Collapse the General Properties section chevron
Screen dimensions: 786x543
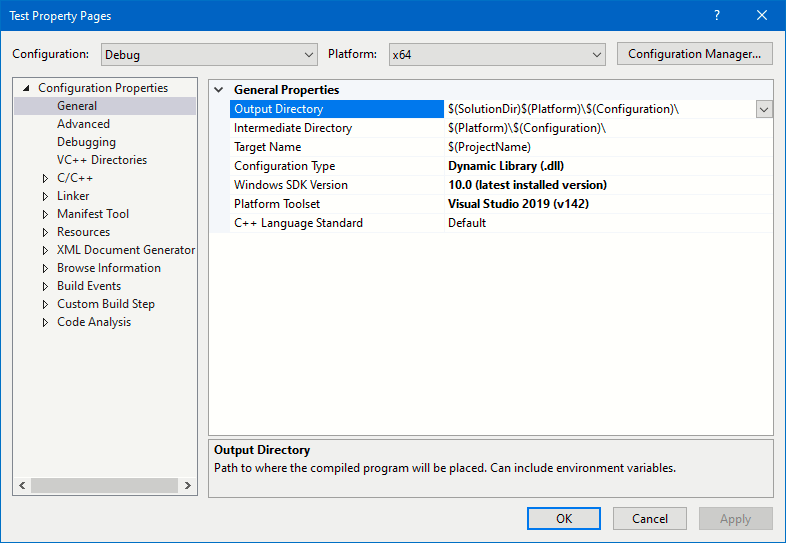tap(219, 90)
